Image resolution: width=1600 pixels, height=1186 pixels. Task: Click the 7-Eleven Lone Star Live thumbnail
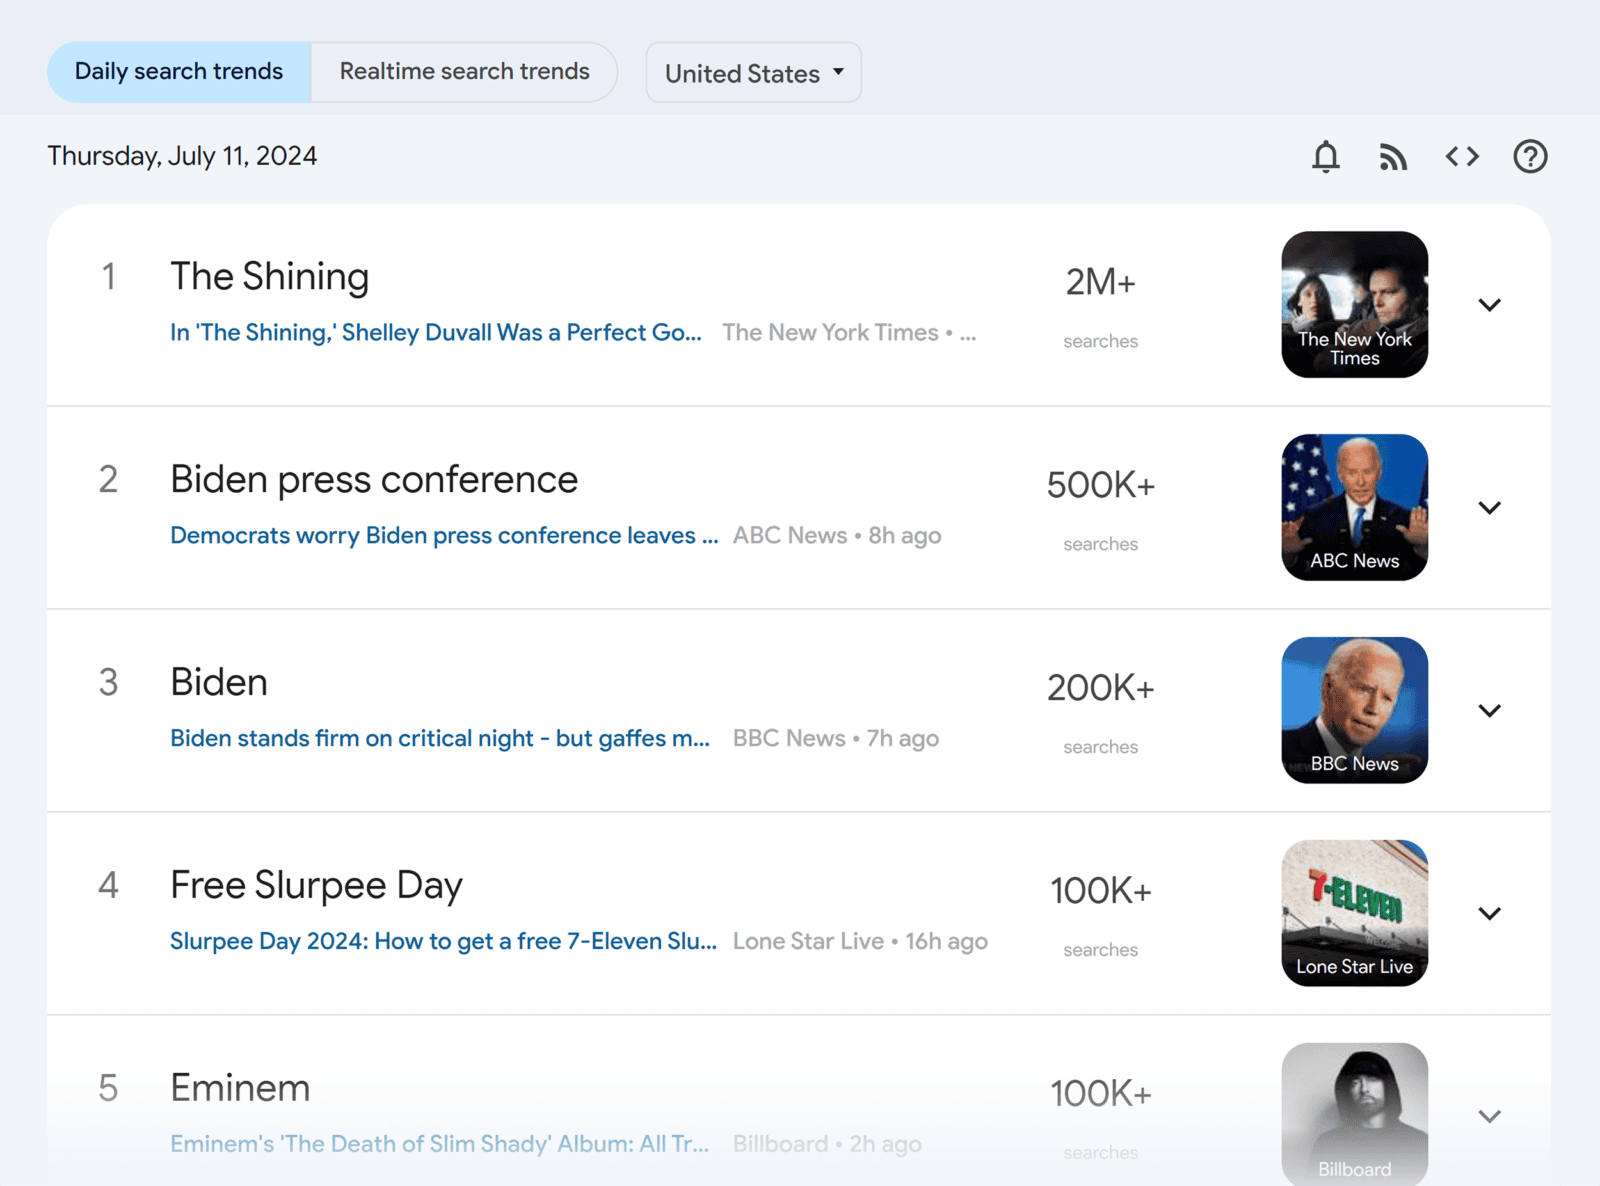(1354, 913)
